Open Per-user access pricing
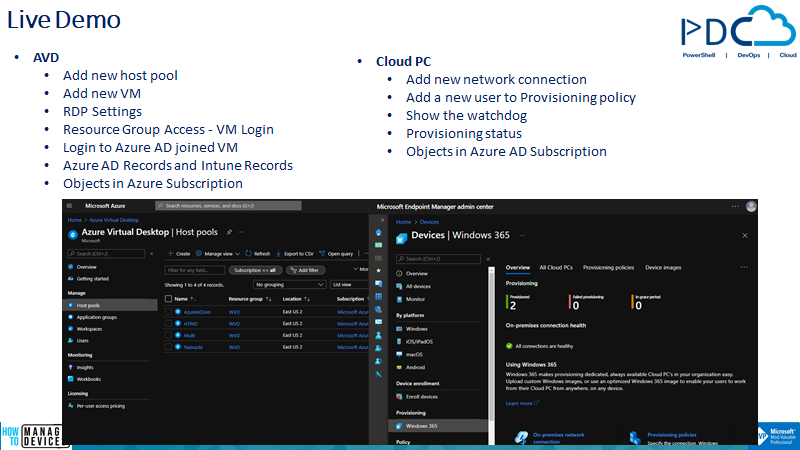Viewport: 800px width, 450px height. (x=101, y=406)
